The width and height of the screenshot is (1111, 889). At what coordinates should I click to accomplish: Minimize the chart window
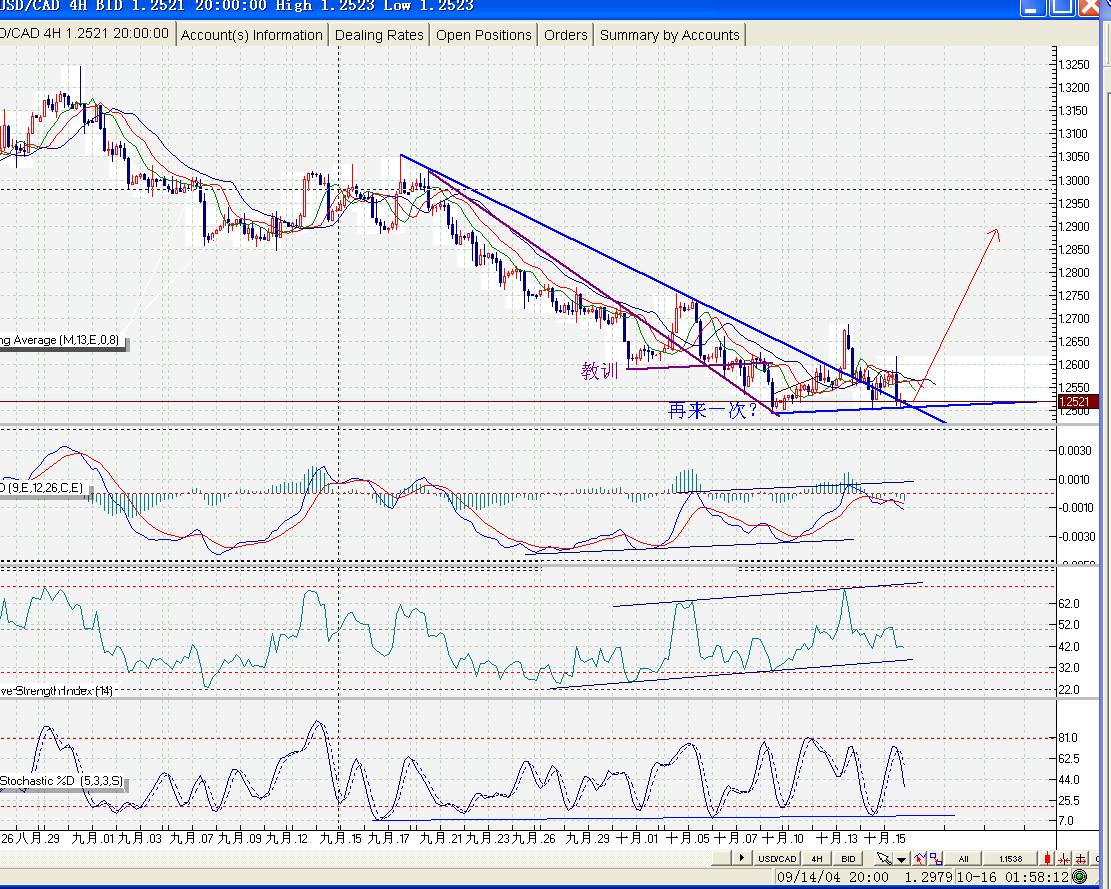(x=1033, y=7)
